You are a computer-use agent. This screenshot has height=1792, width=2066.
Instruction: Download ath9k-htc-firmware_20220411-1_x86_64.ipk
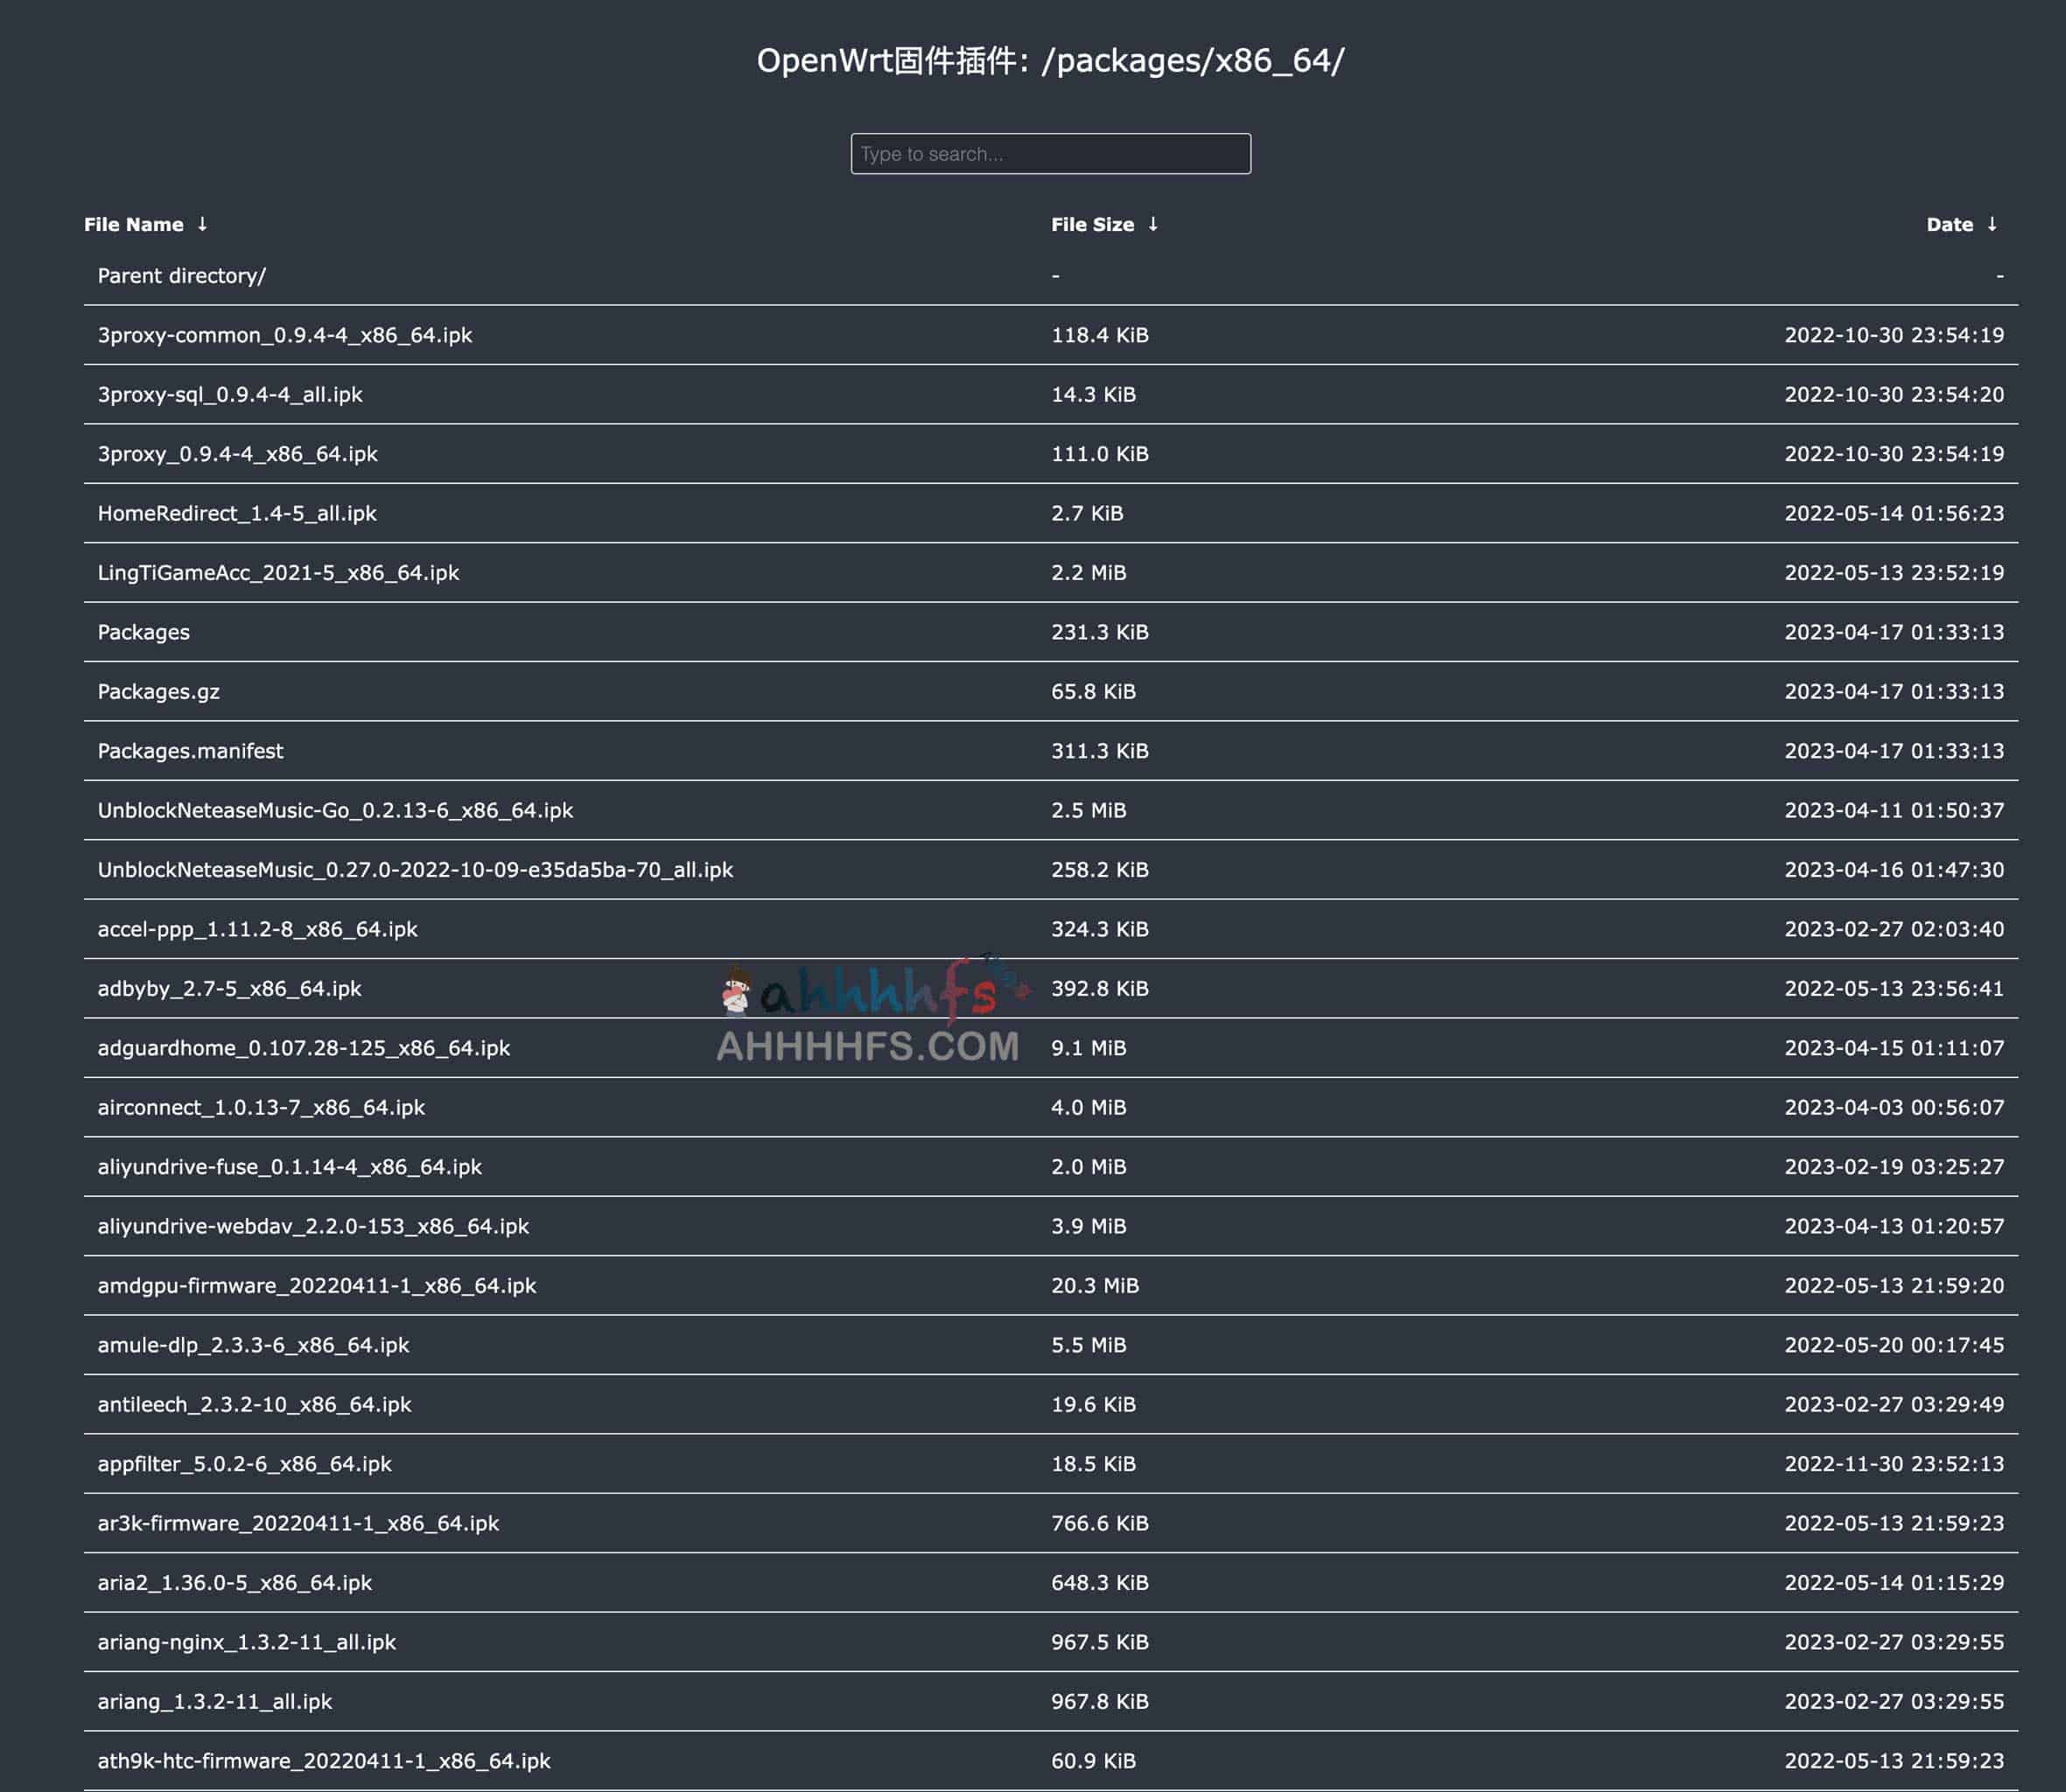click(323, 1761)
